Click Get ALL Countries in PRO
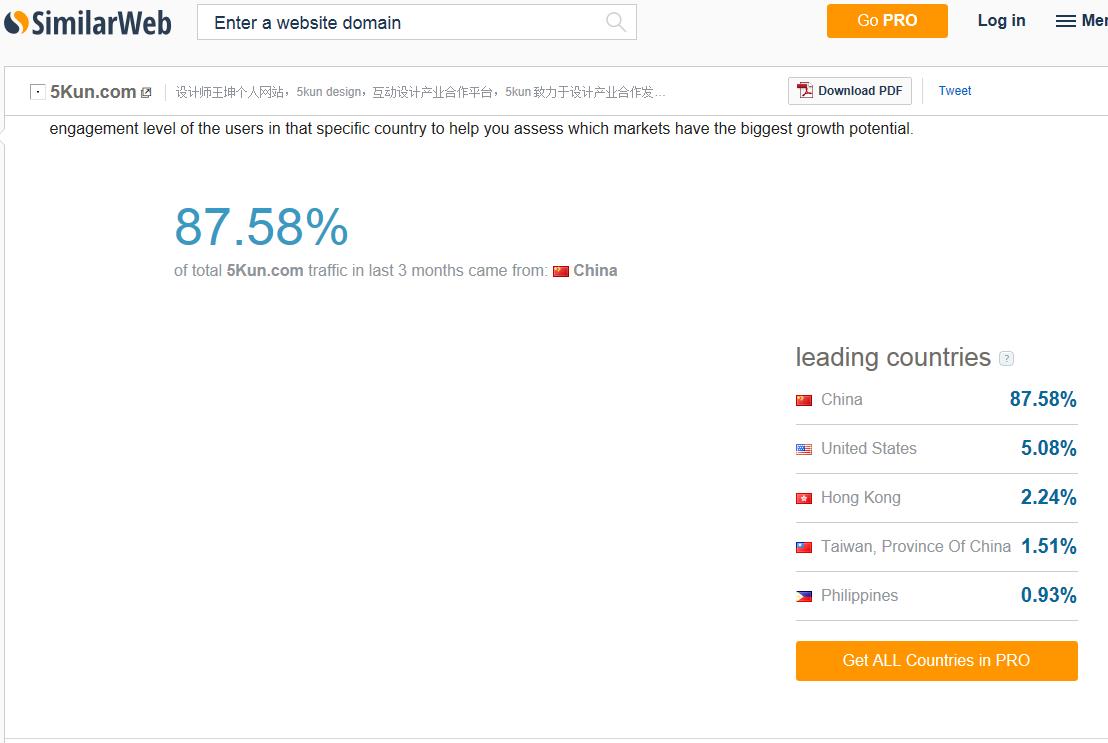Screen dimensions: 1108x743 pyautogui.click(x=936, y=660)
